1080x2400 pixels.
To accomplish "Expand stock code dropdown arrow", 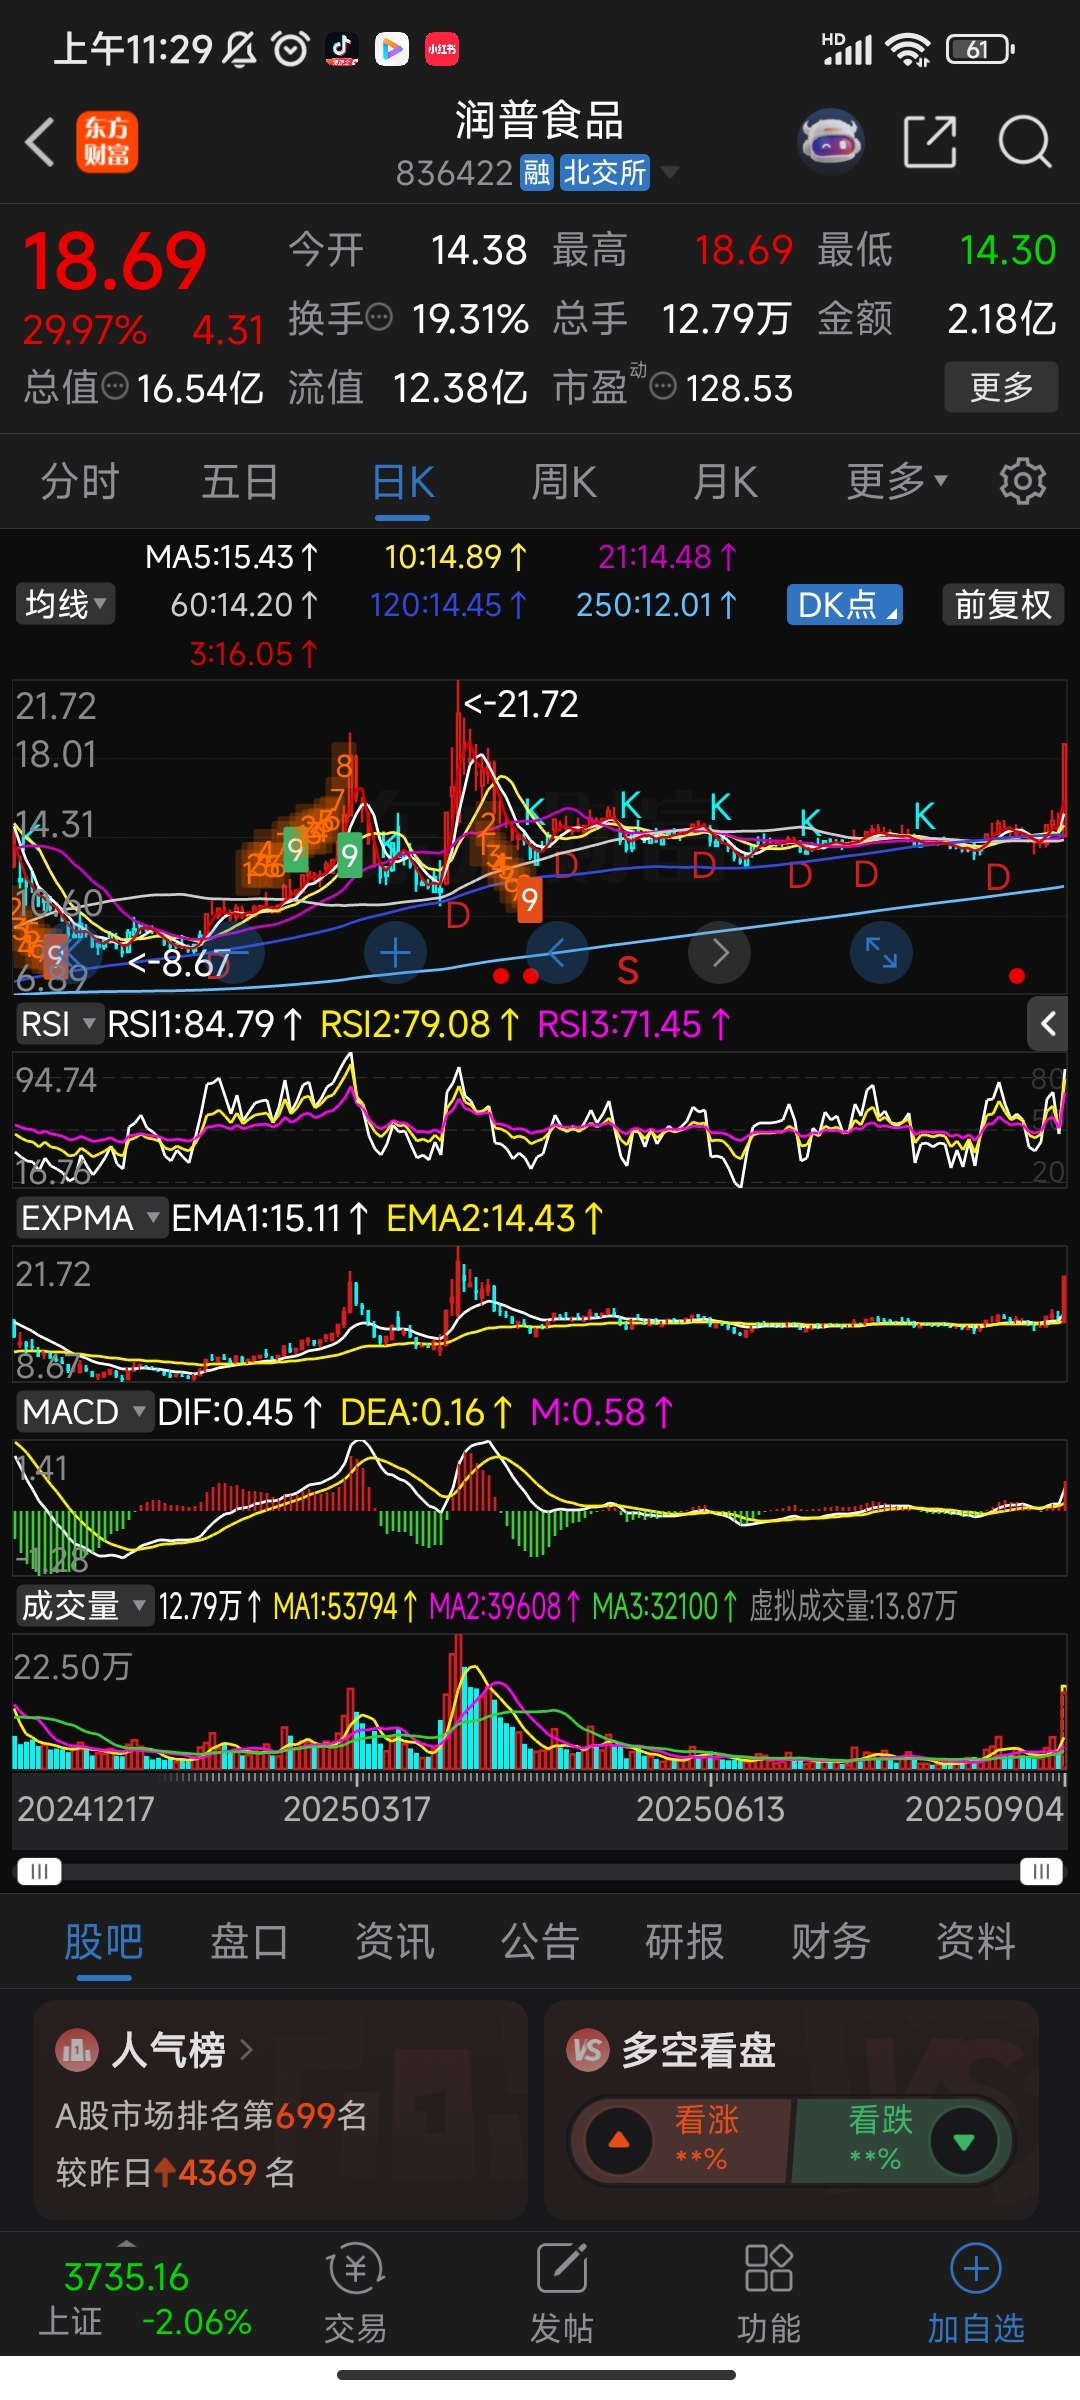I will coord(670,173).
